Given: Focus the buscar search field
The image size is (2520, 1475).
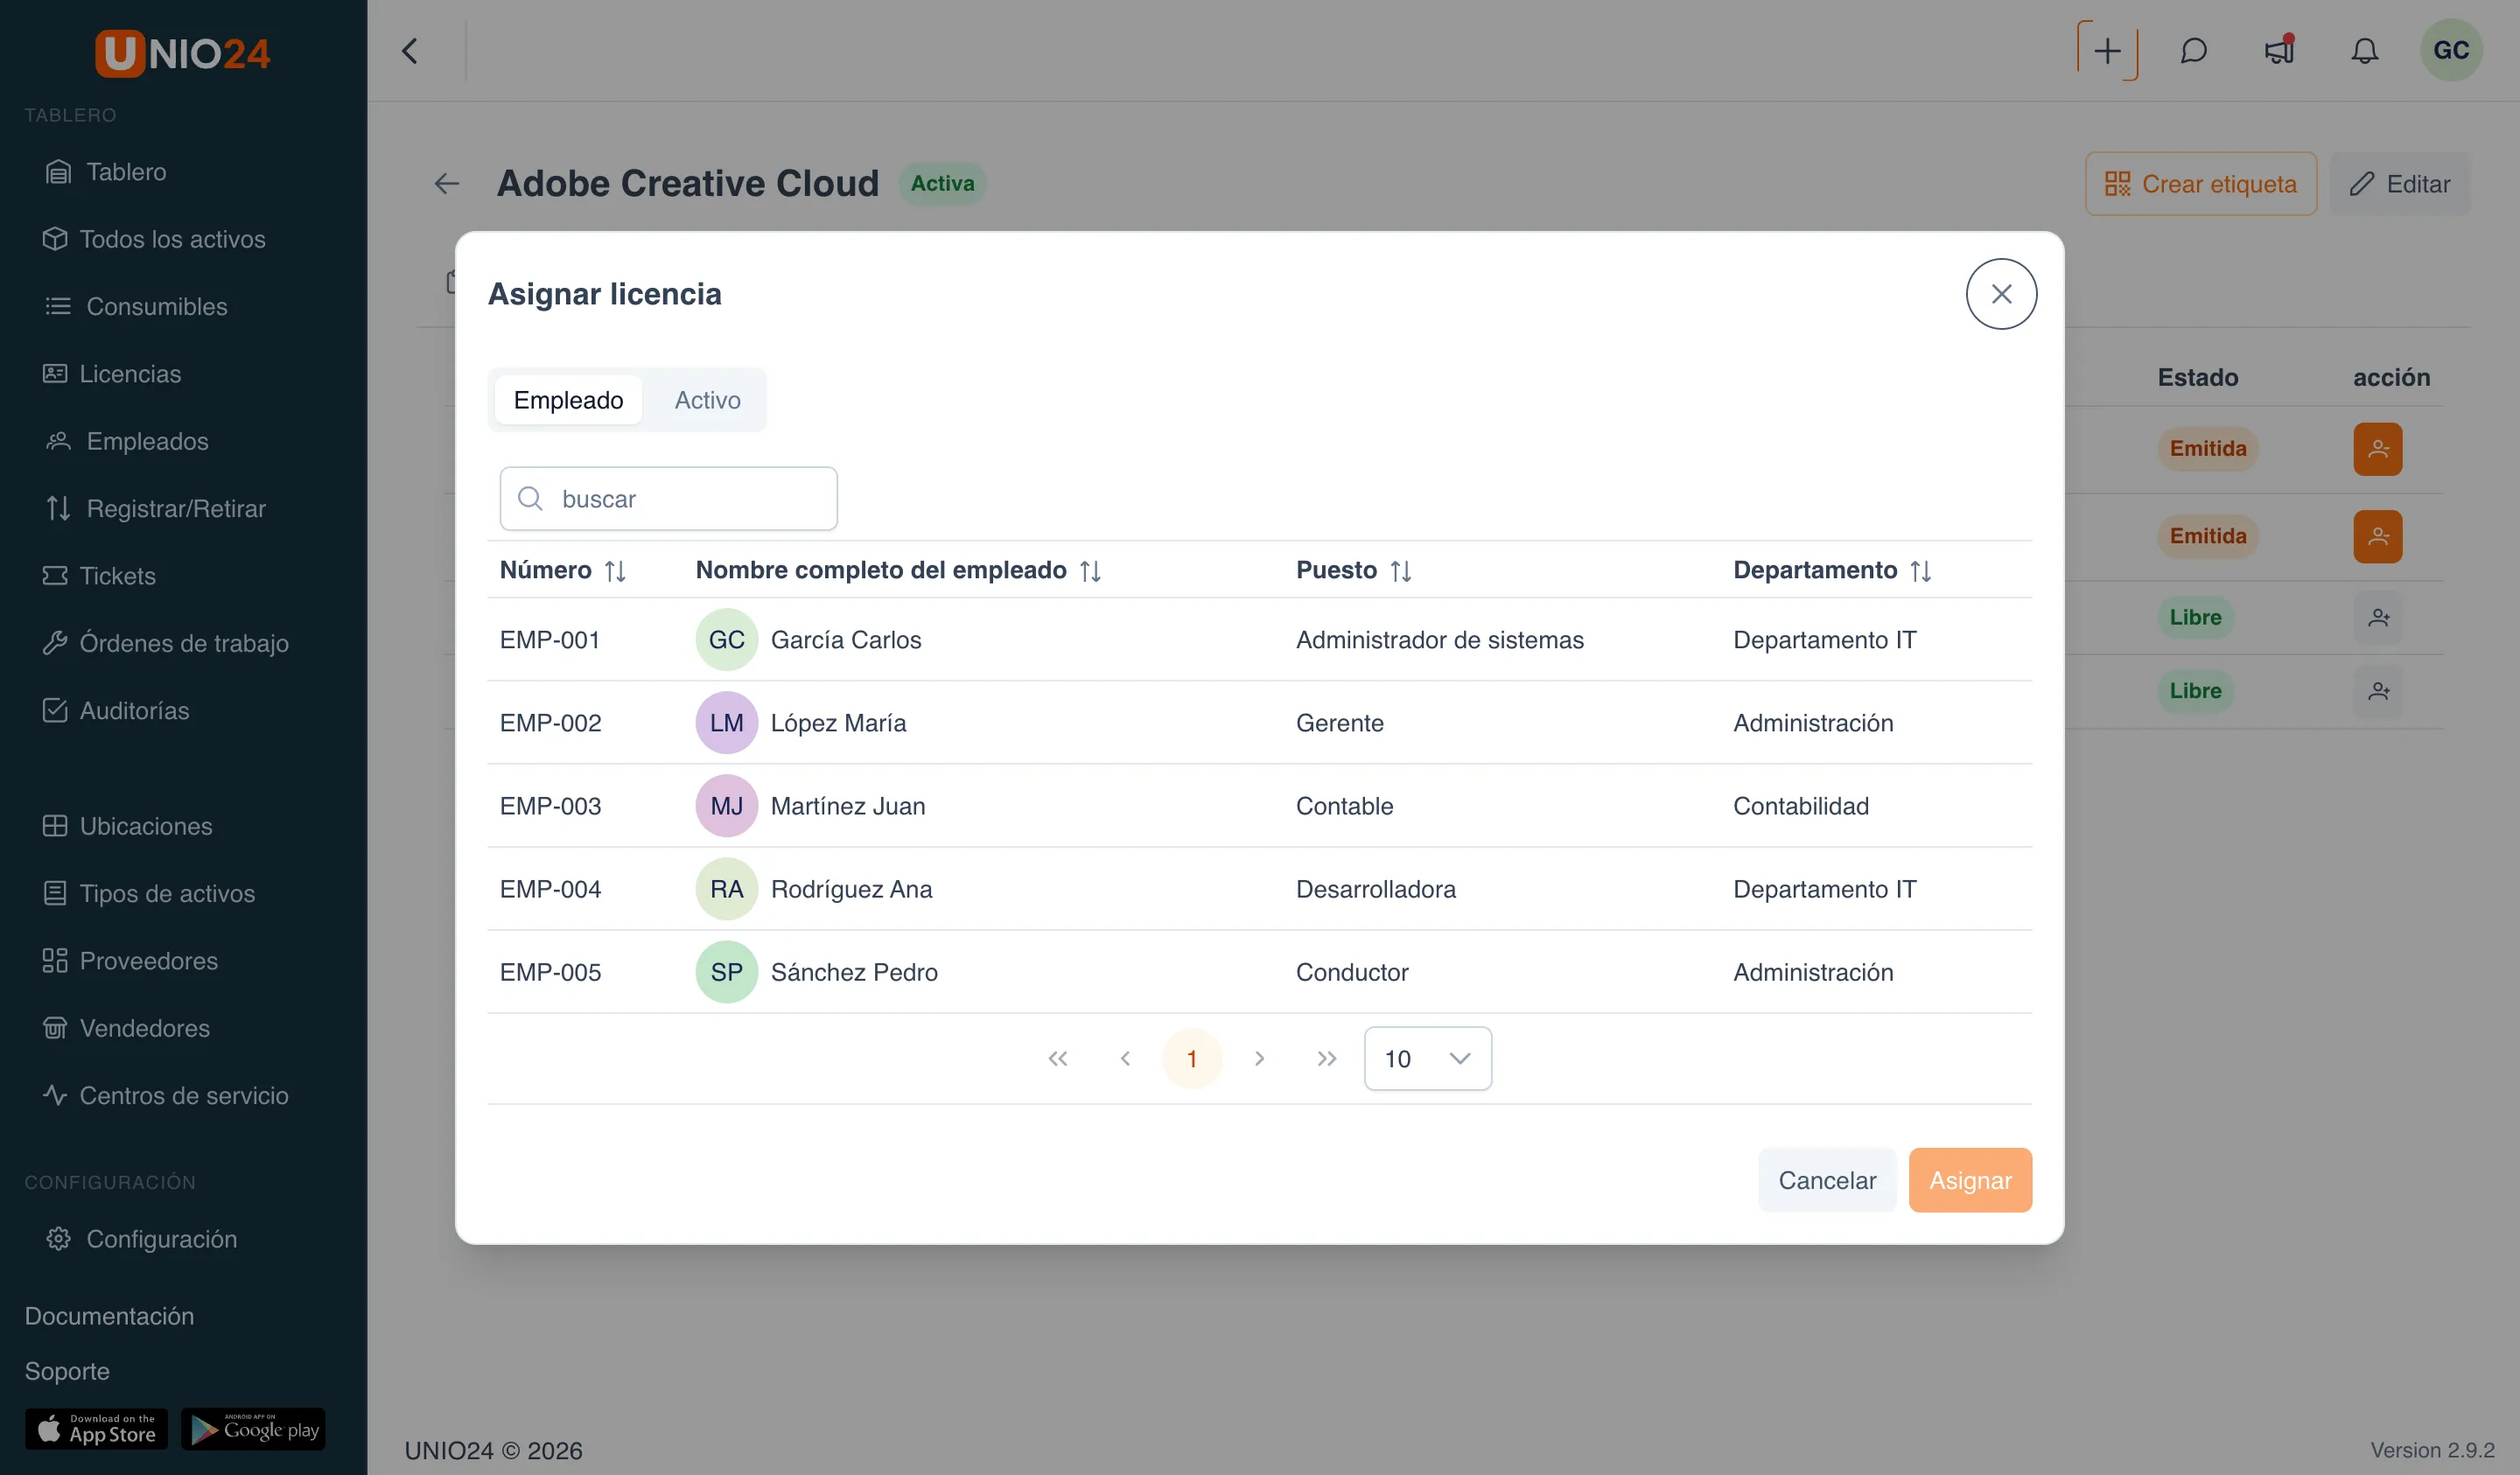Looking at the screenshot, I should click(668, 499).
